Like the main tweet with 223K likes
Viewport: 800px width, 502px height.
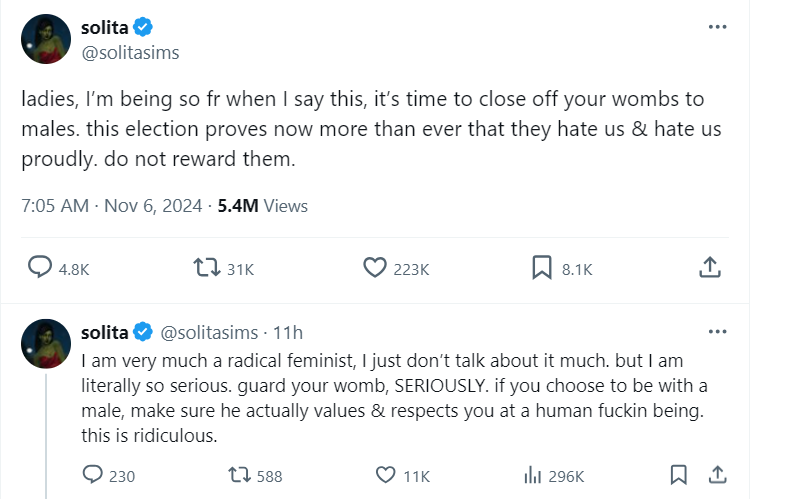[374, 268]
